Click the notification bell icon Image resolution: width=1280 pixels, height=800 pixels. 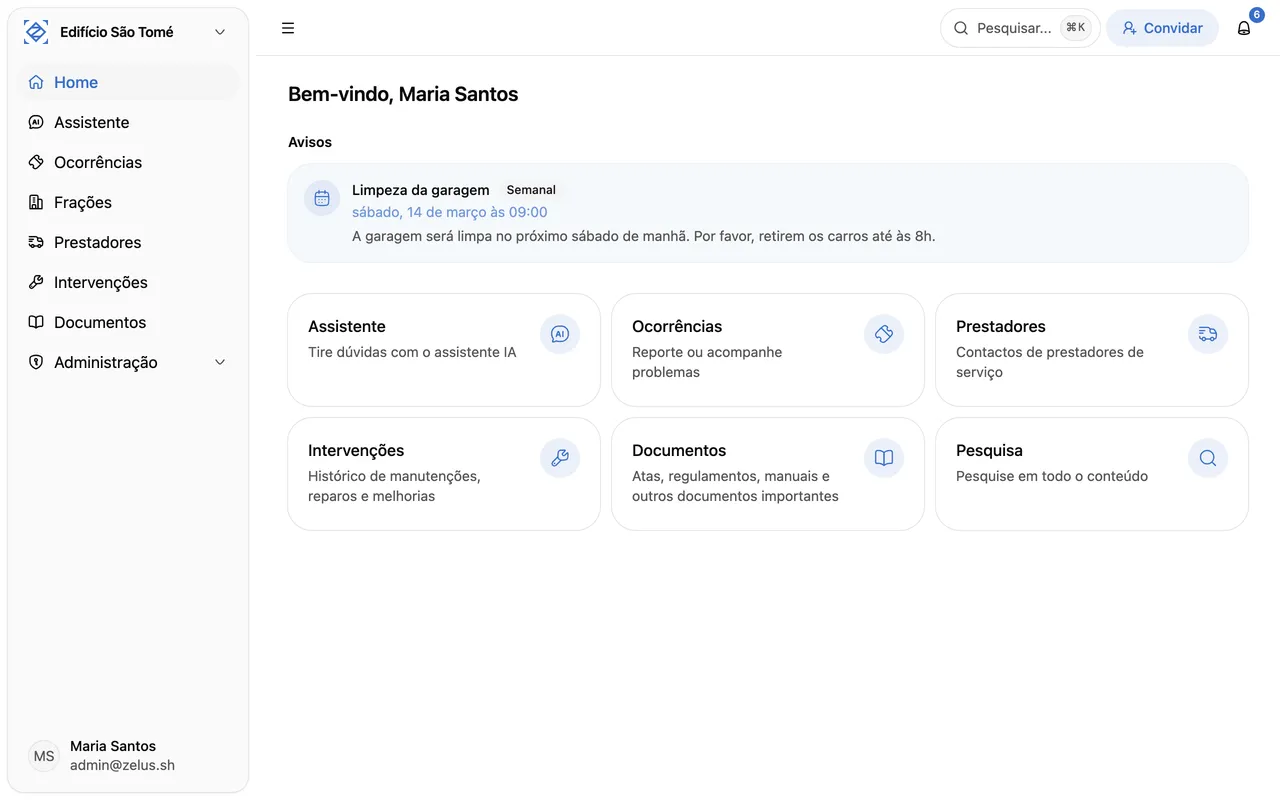click(1244, 28)
